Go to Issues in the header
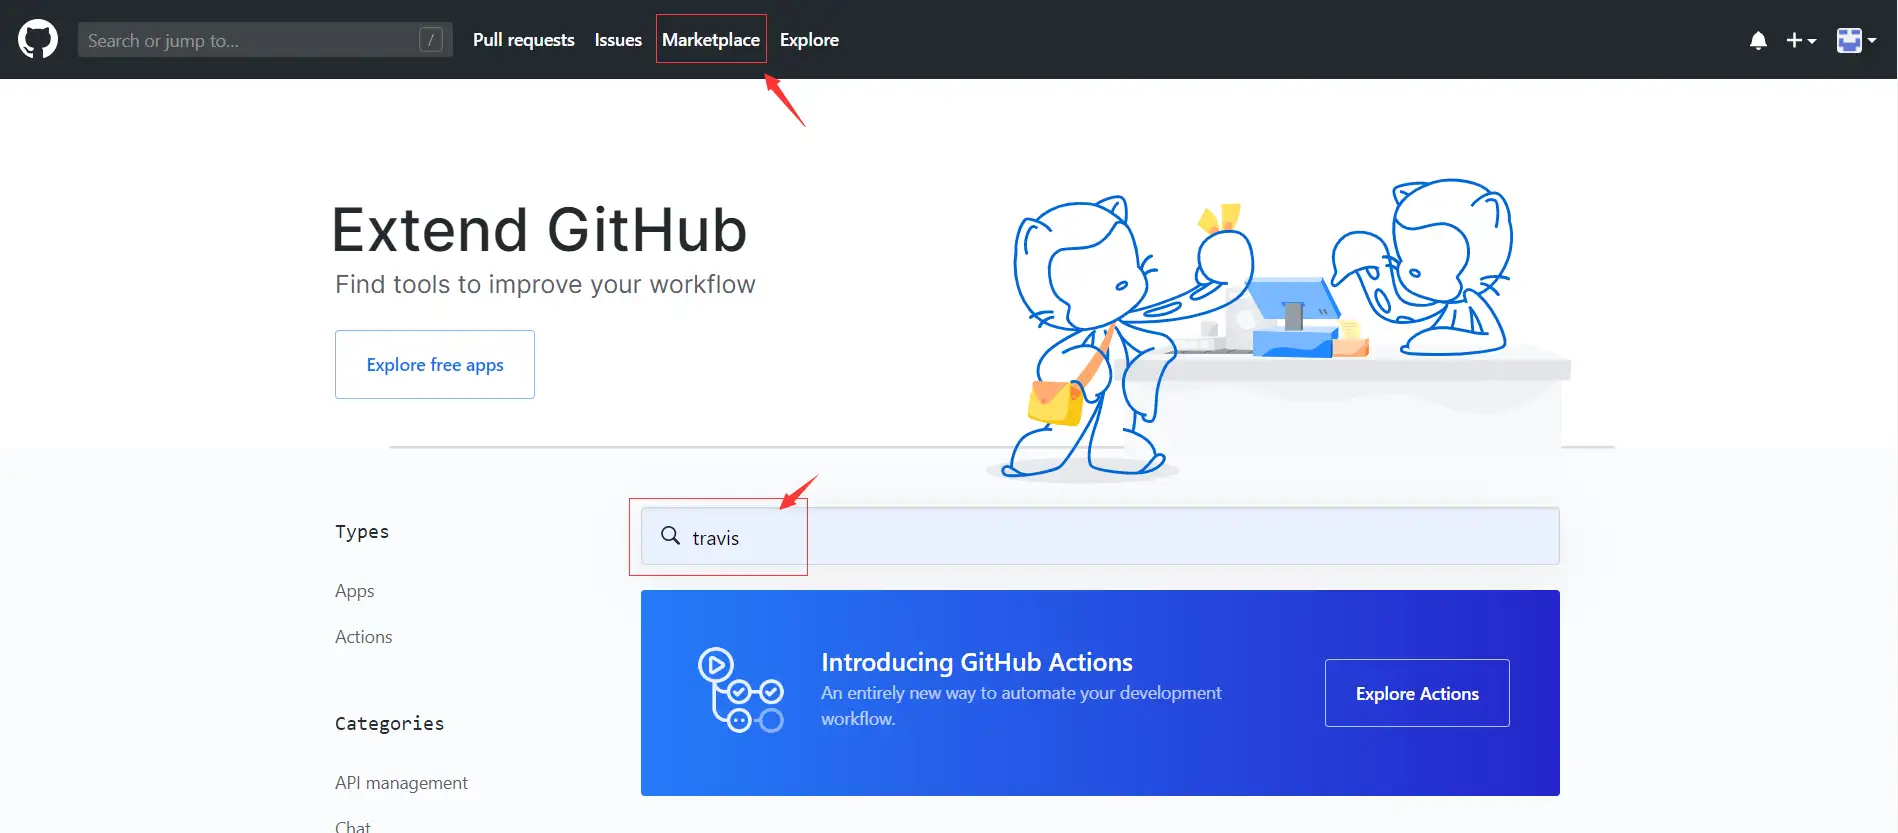 [x=618, y=40]
